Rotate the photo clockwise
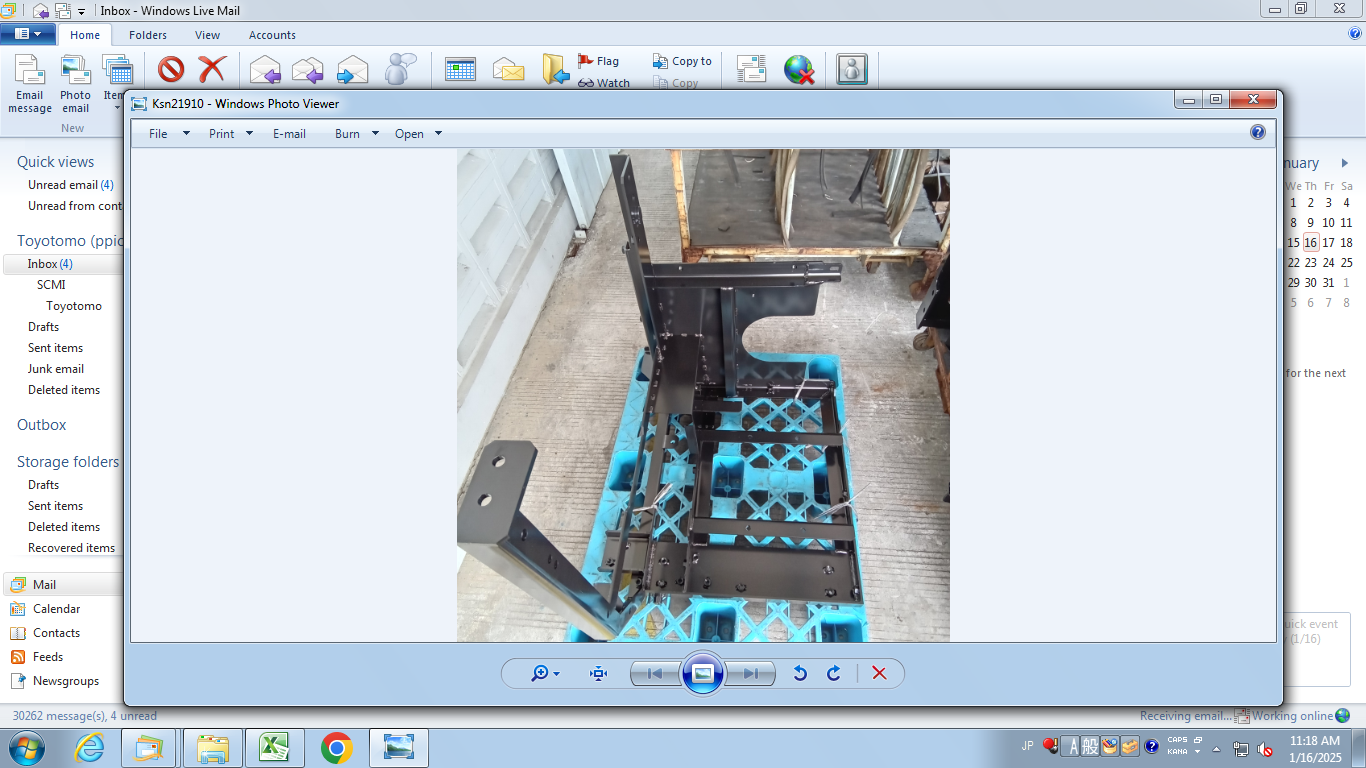Screen dimensions: 1366x768 pos(833,673)
